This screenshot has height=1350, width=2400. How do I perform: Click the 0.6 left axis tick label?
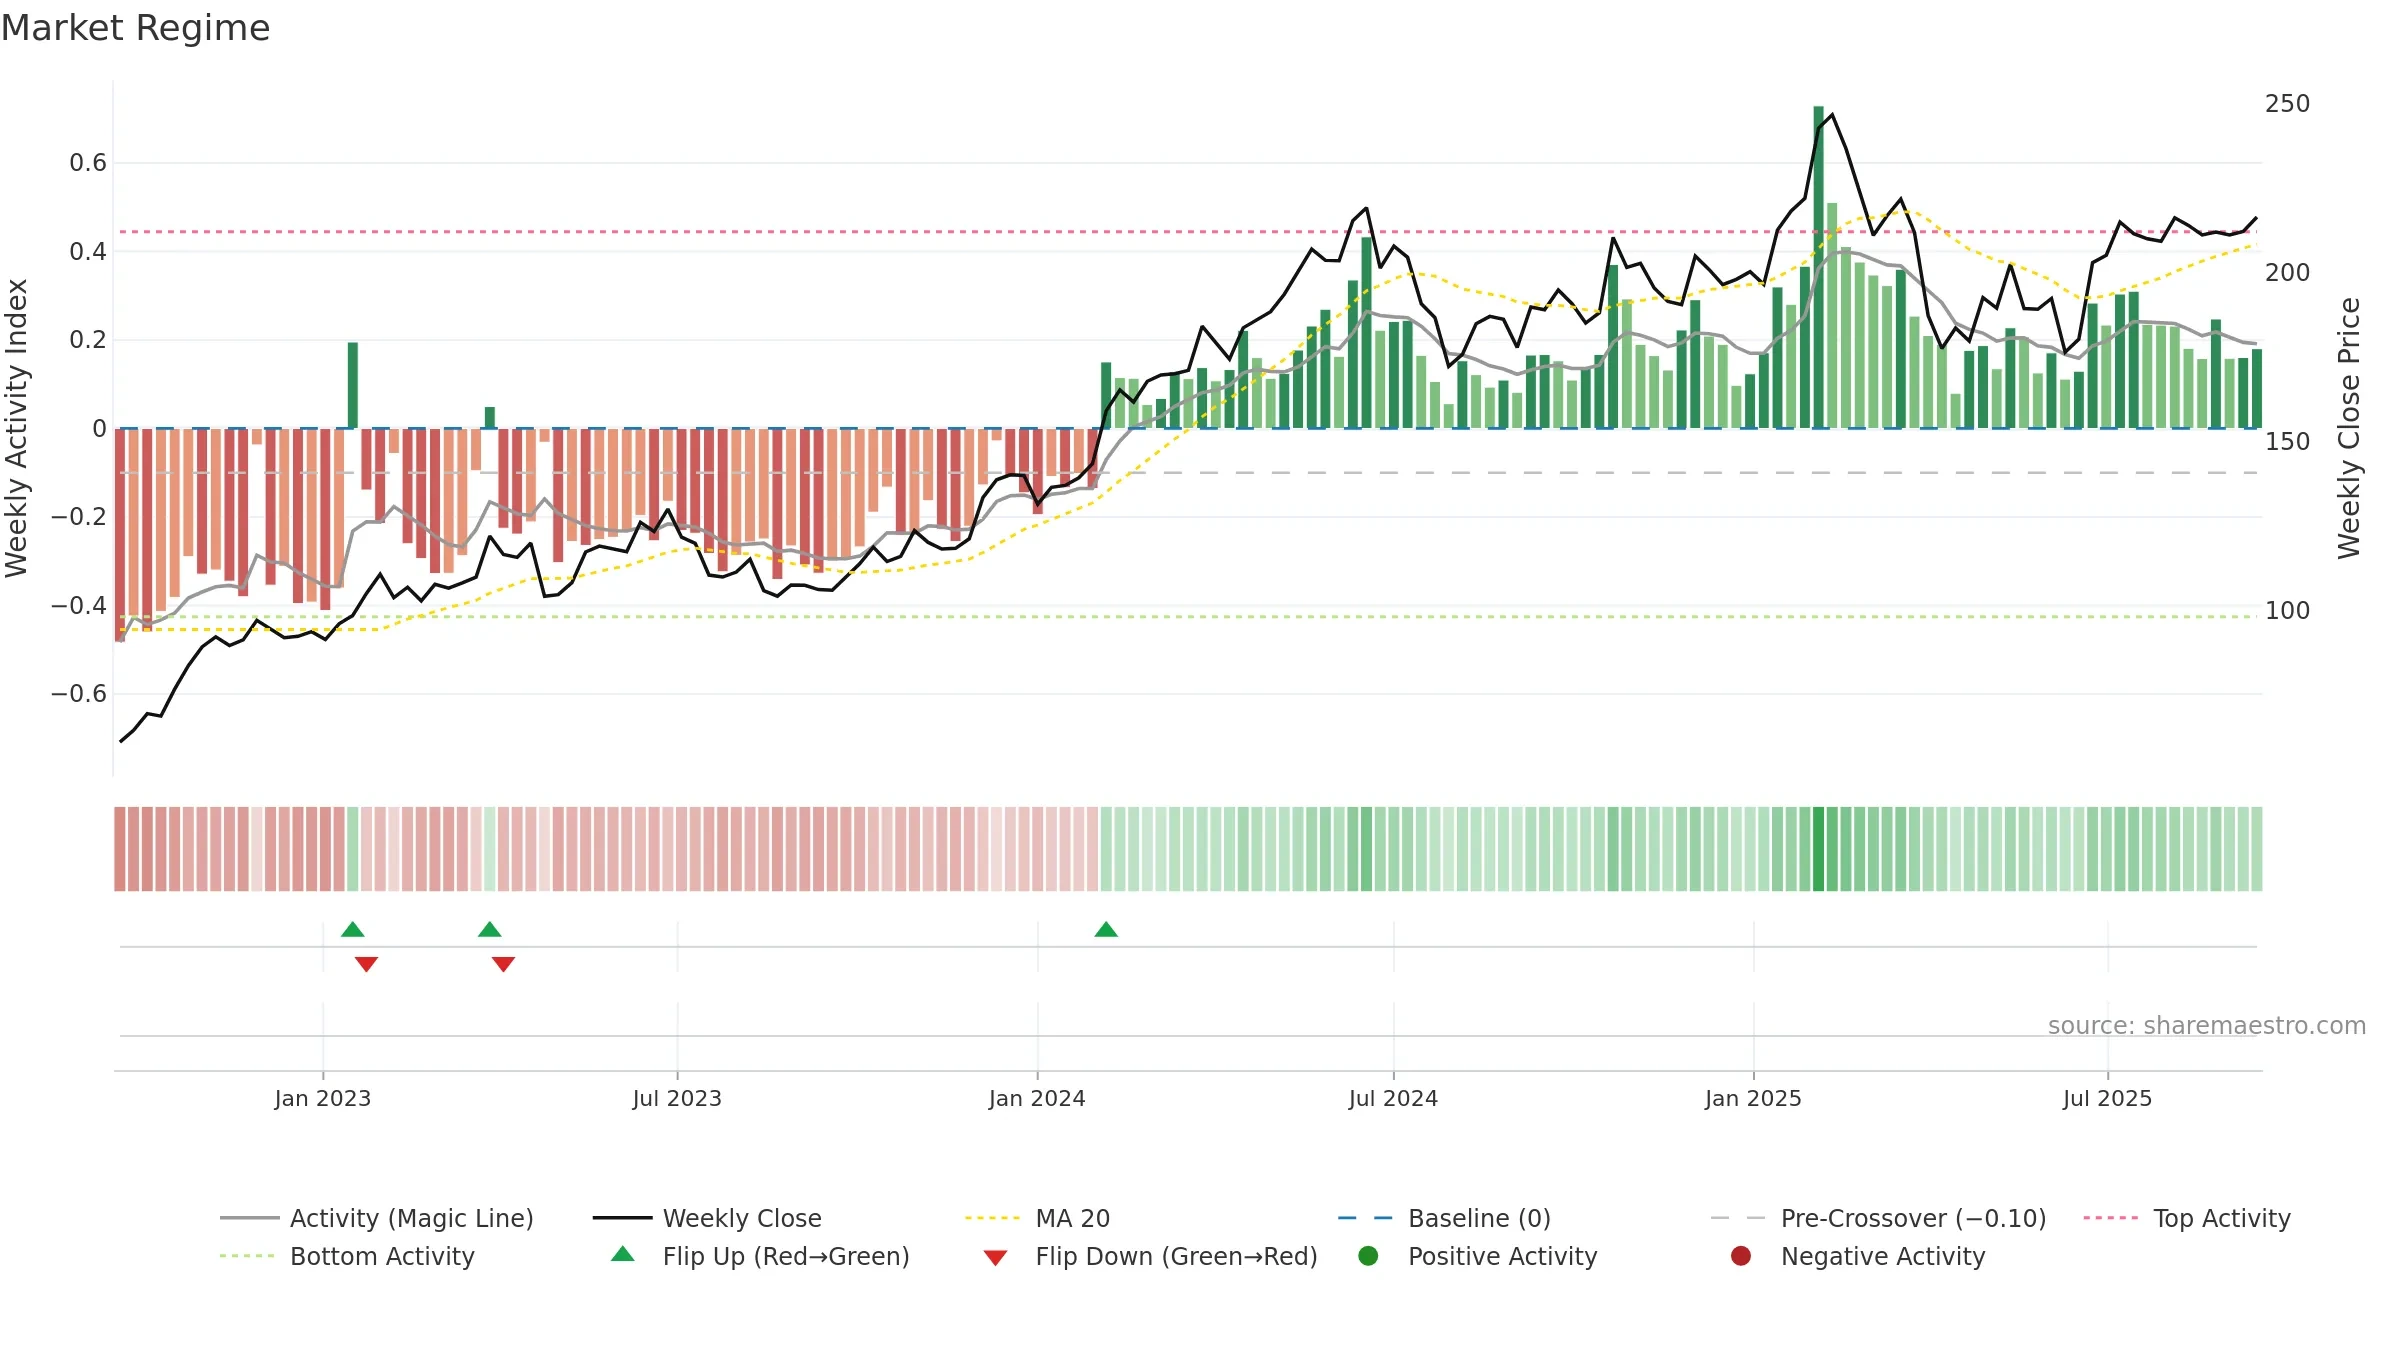[87, 163]
